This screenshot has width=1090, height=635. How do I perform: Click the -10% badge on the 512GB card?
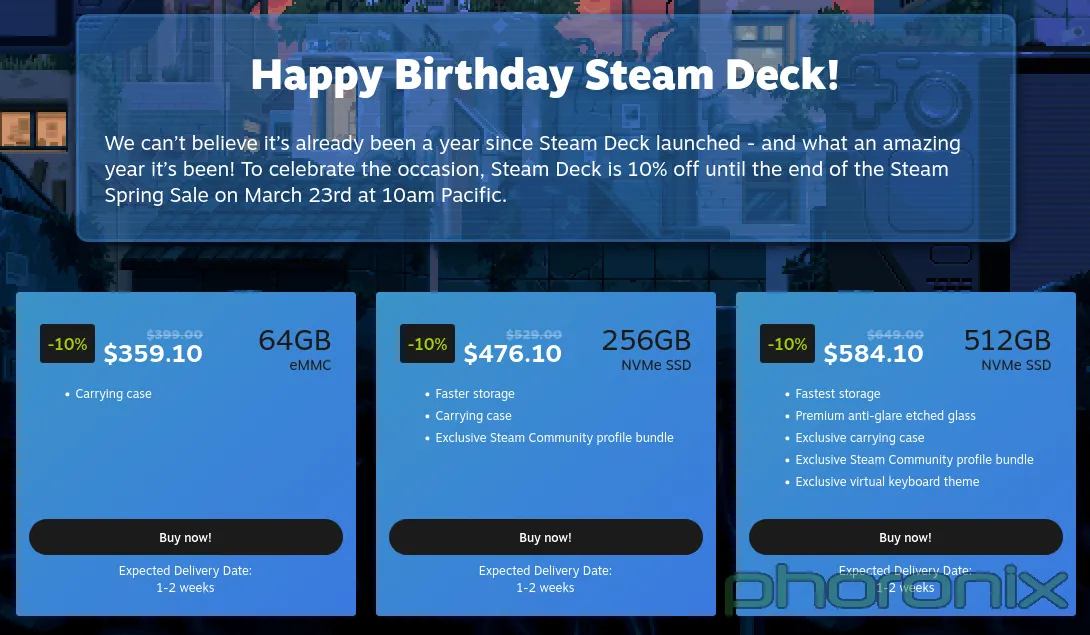788,344
